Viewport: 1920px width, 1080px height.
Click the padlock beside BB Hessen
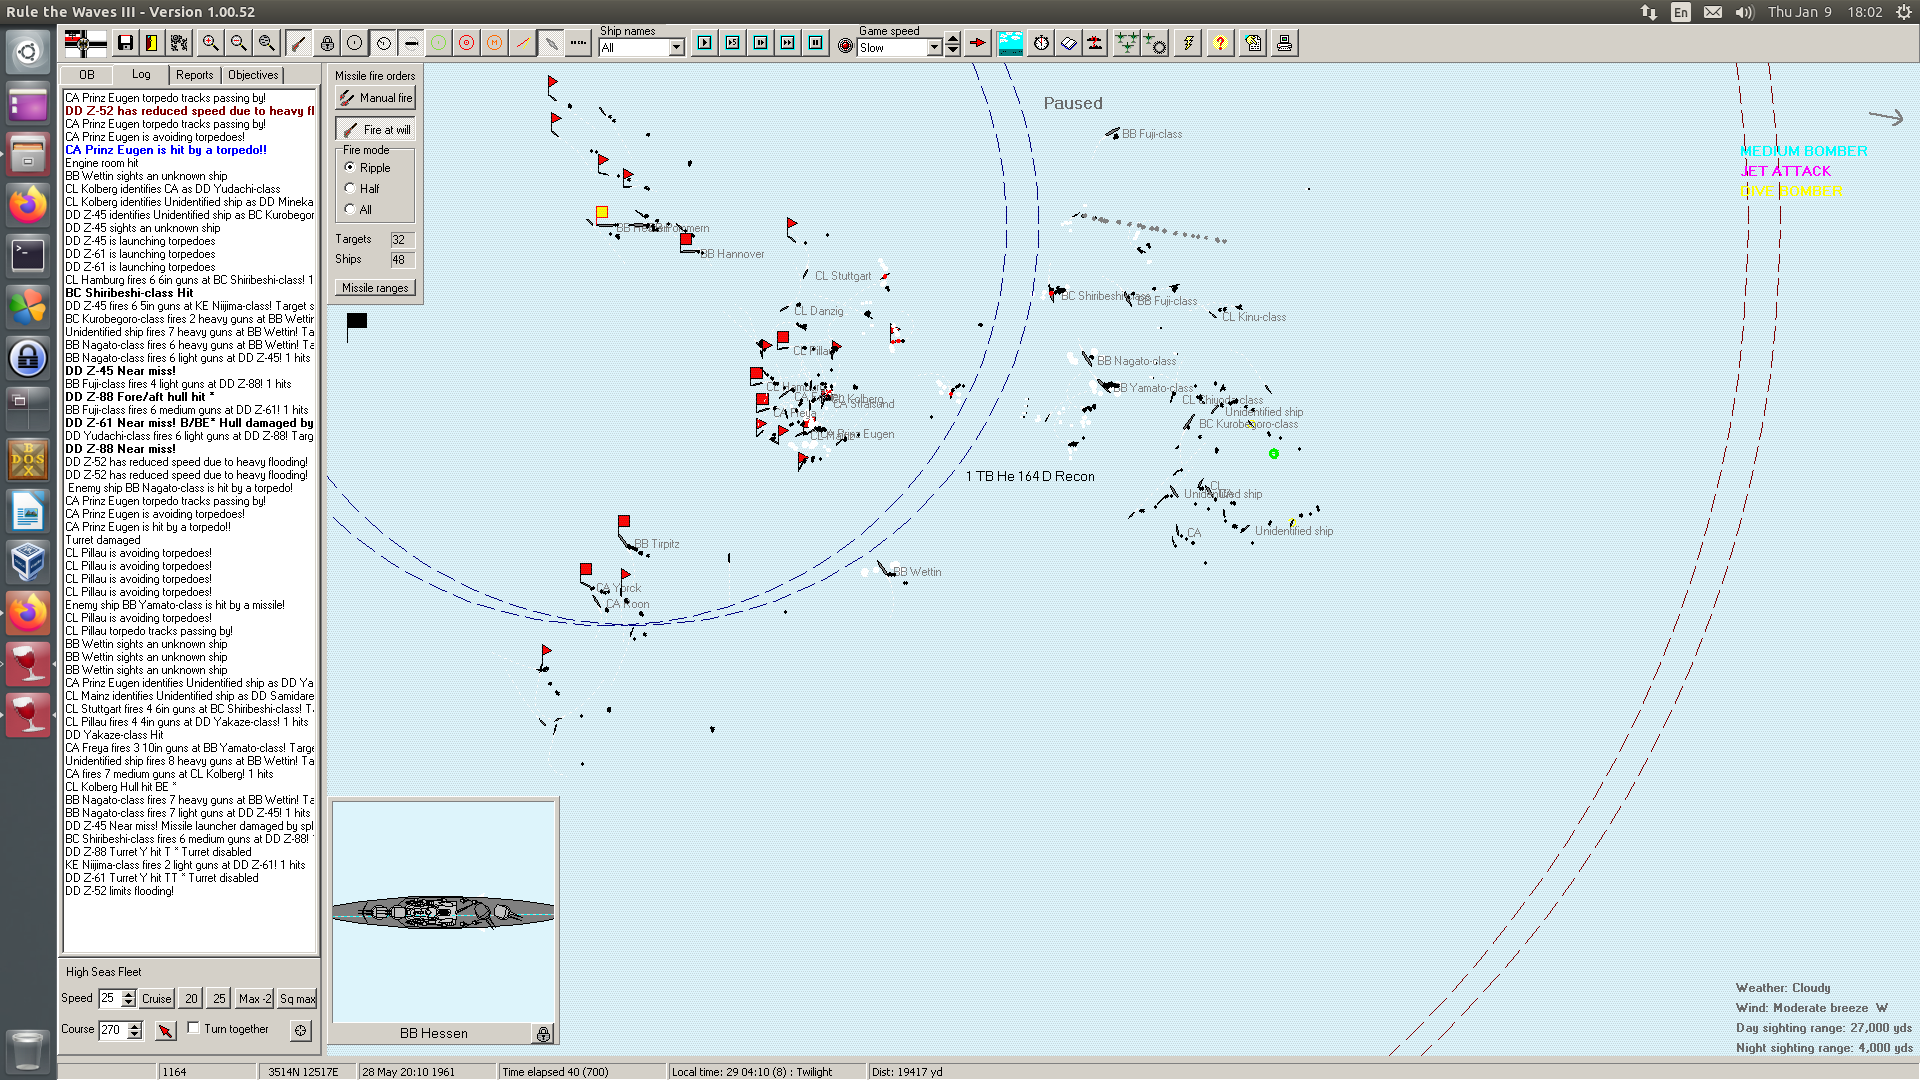point(543,1034)
